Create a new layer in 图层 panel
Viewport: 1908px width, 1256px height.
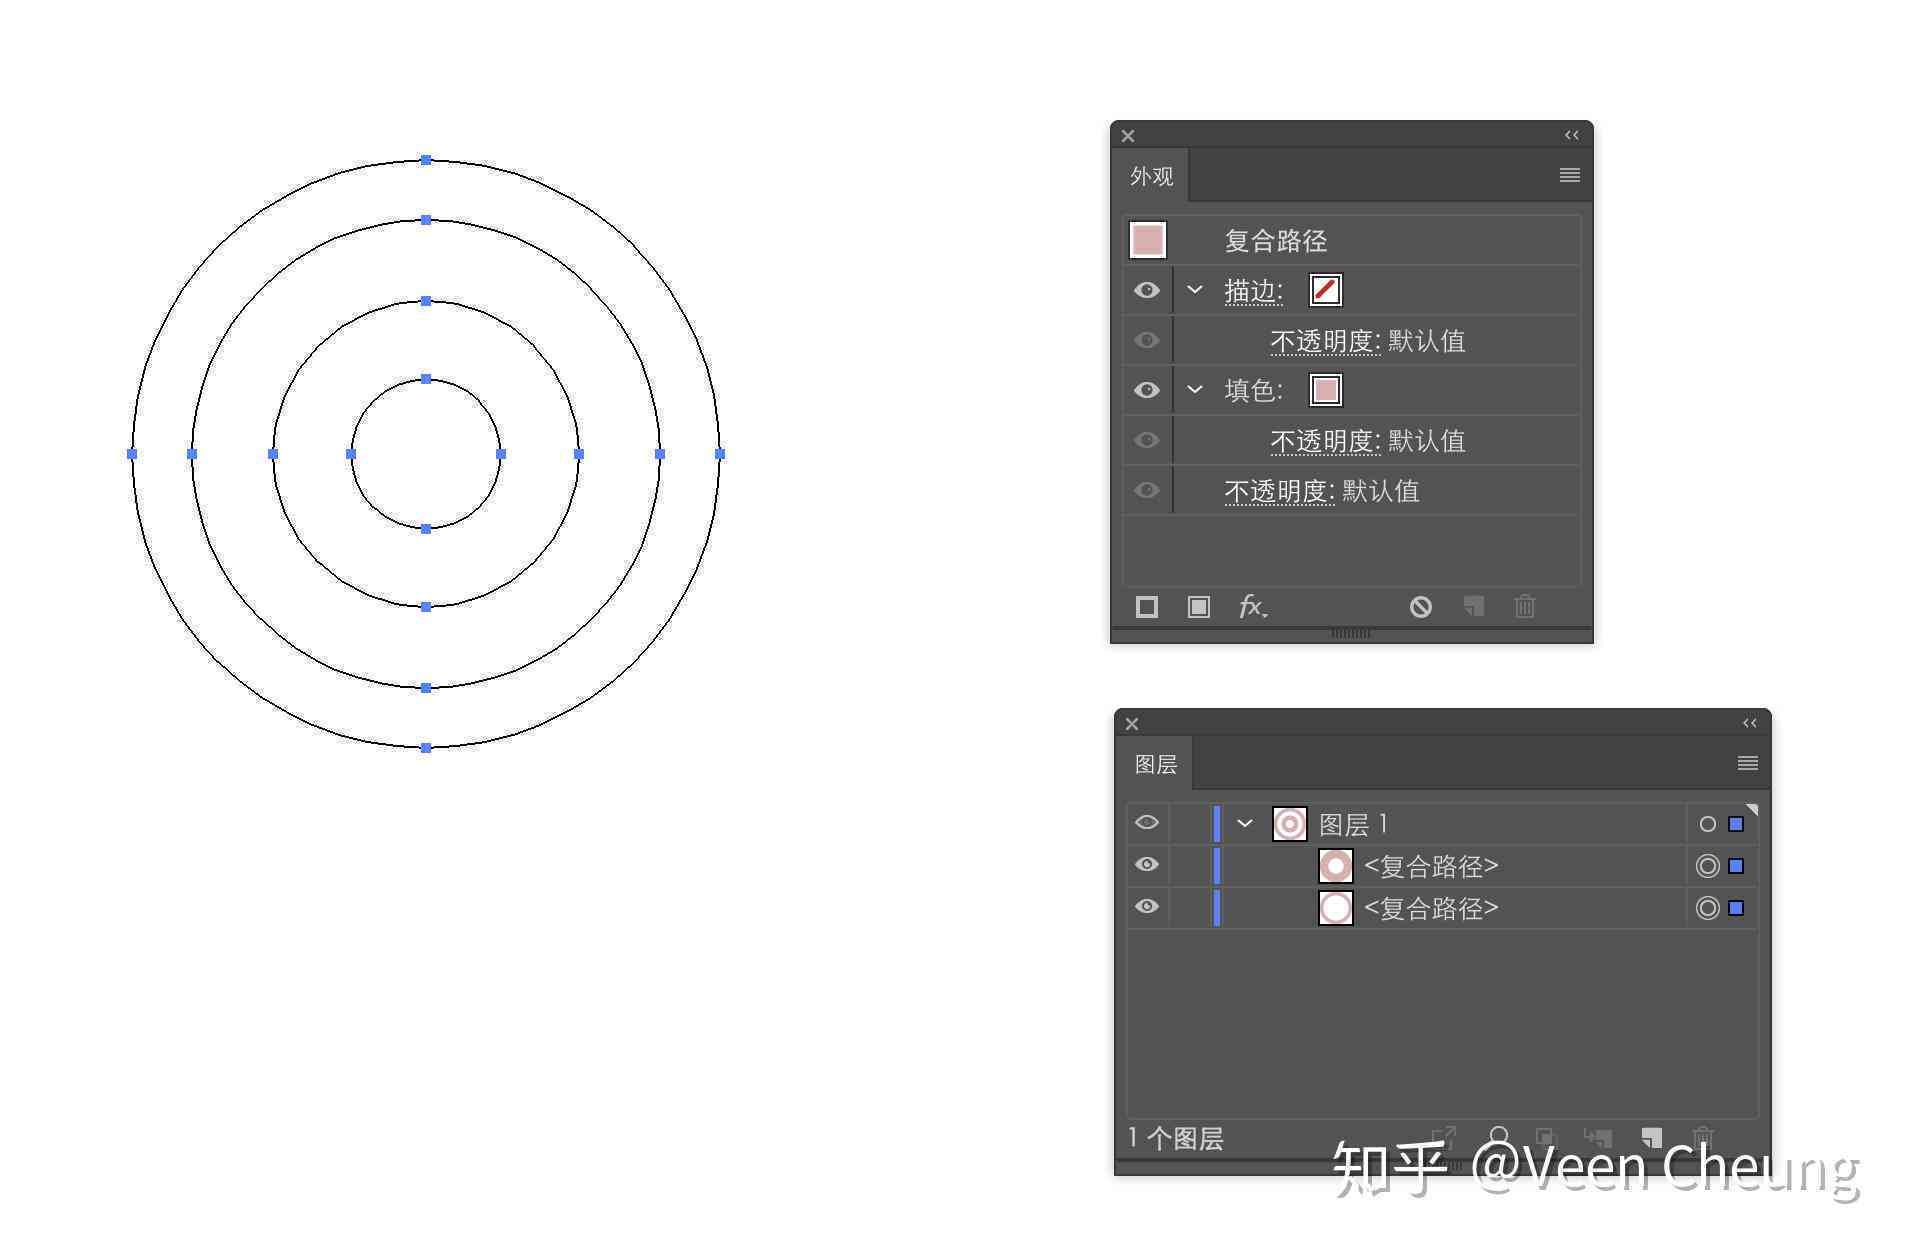click(x=1651, y=1138)
